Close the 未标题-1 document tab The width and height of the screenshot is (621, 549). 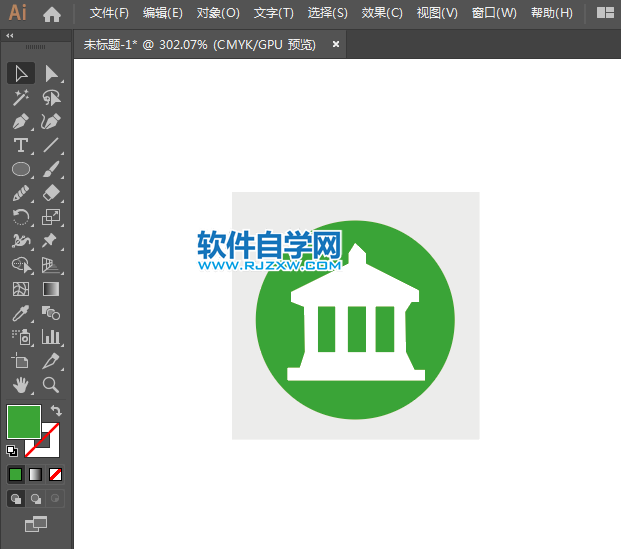pyautogui.click(x=336, y=44)
